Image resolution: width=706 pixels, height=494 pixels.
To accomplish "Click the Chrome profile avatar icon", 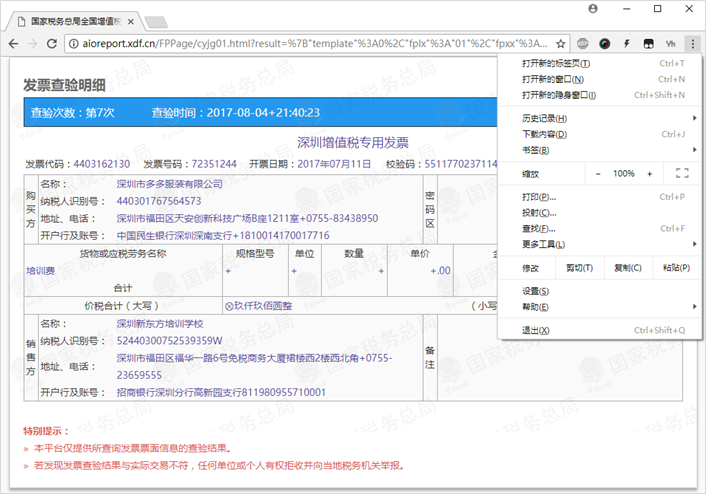I will [593, 9].
